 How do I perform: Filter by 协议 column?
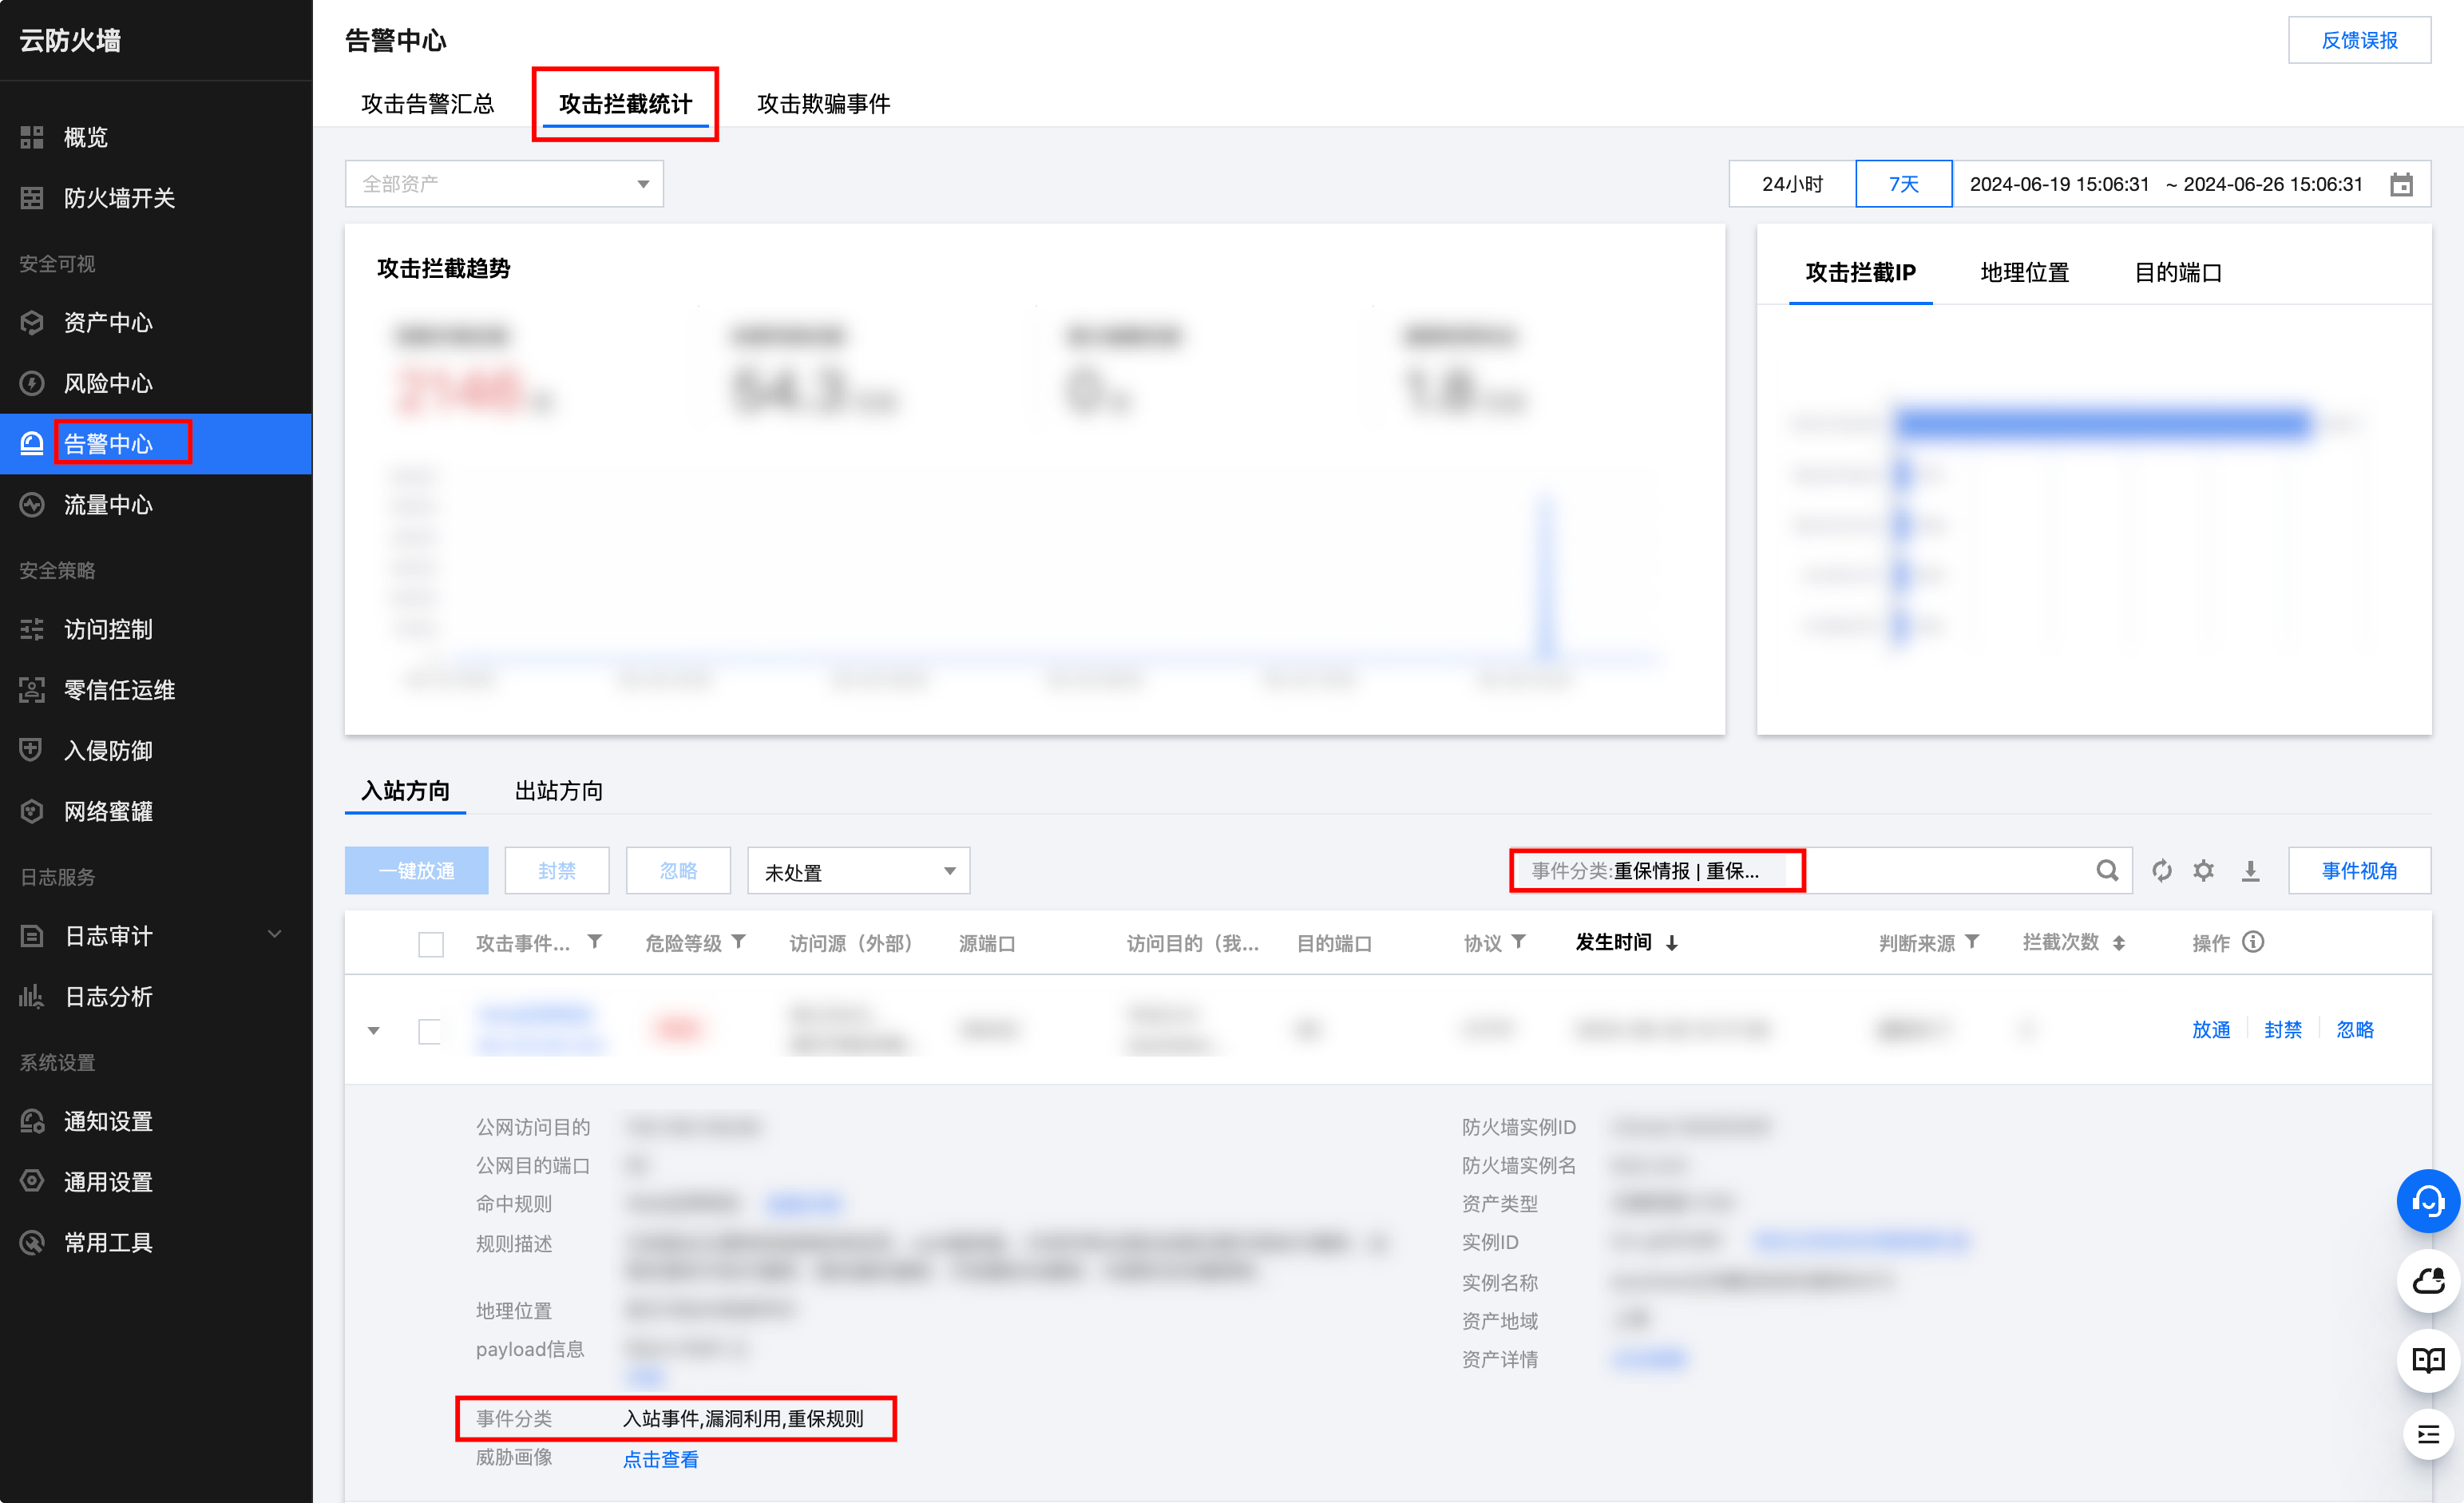click(1519, 942)
